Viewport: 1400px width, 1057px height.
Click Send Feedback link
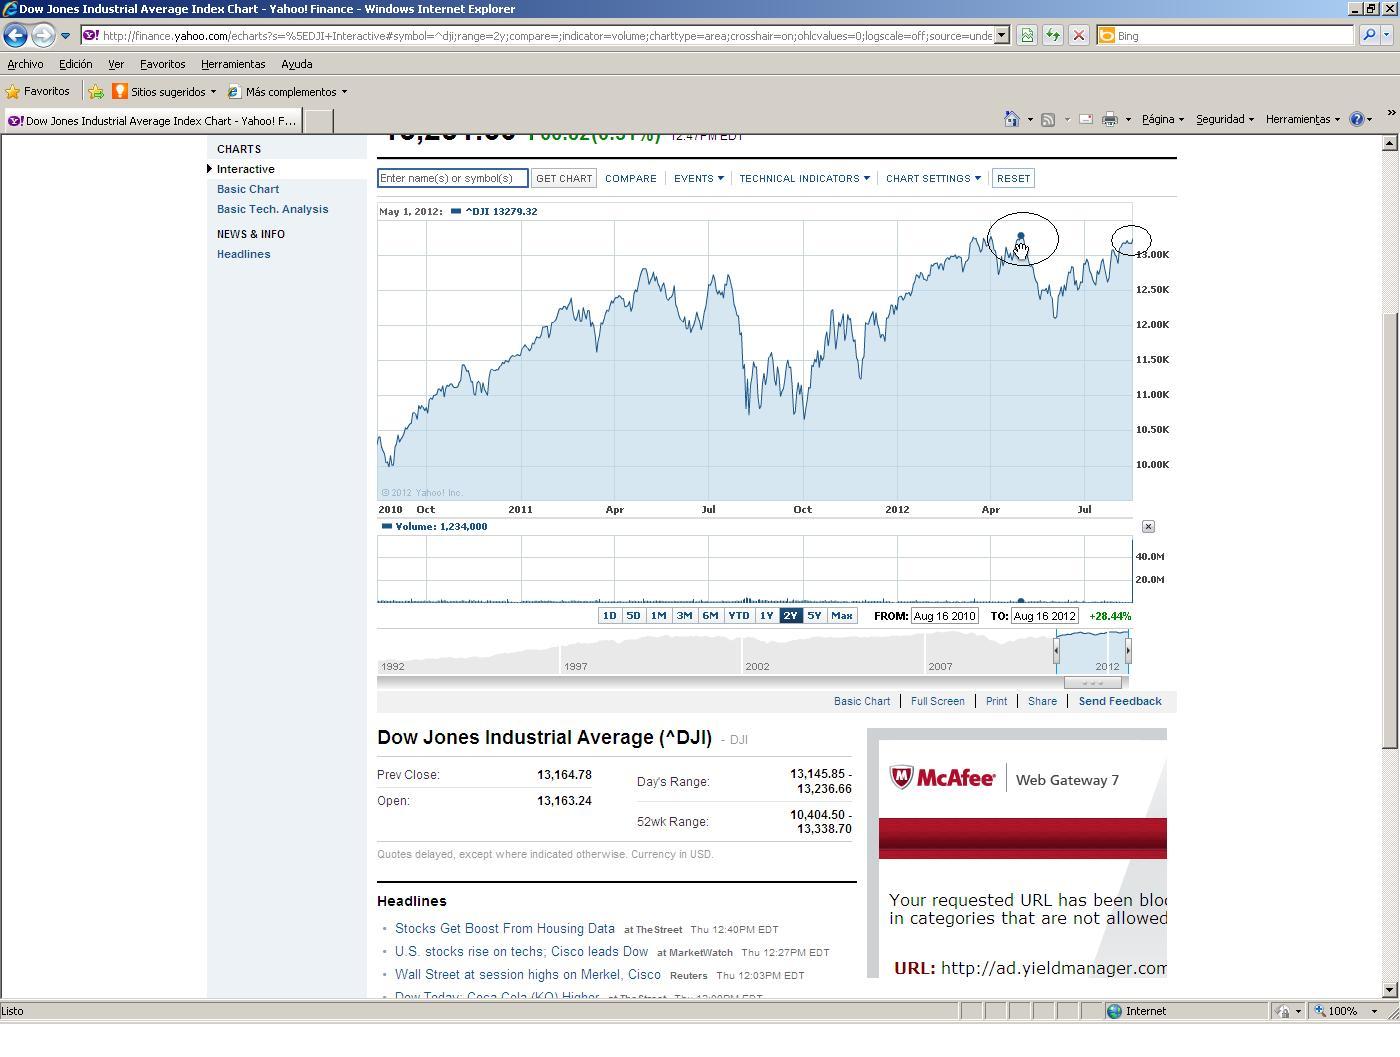coord(1120,701)
